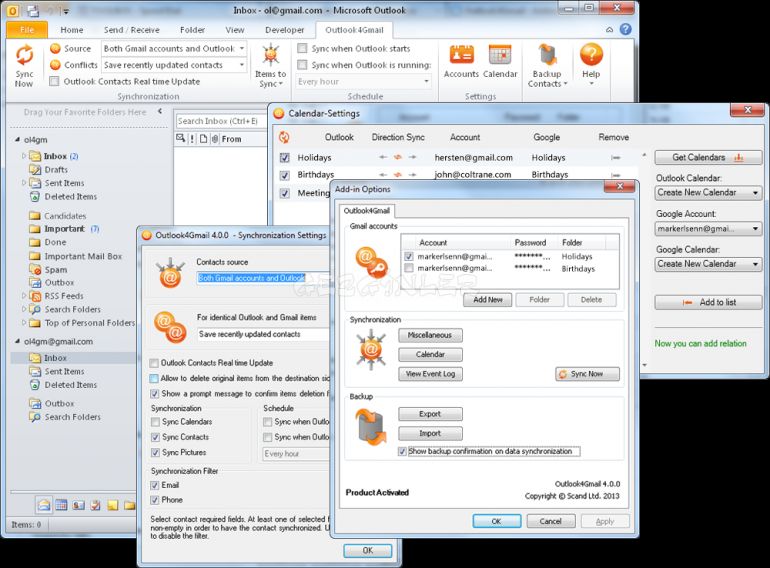Click Mail icon in bottom navigation bar
The image size is (770, 568).
pyautogui.click(x=44, y=505)
